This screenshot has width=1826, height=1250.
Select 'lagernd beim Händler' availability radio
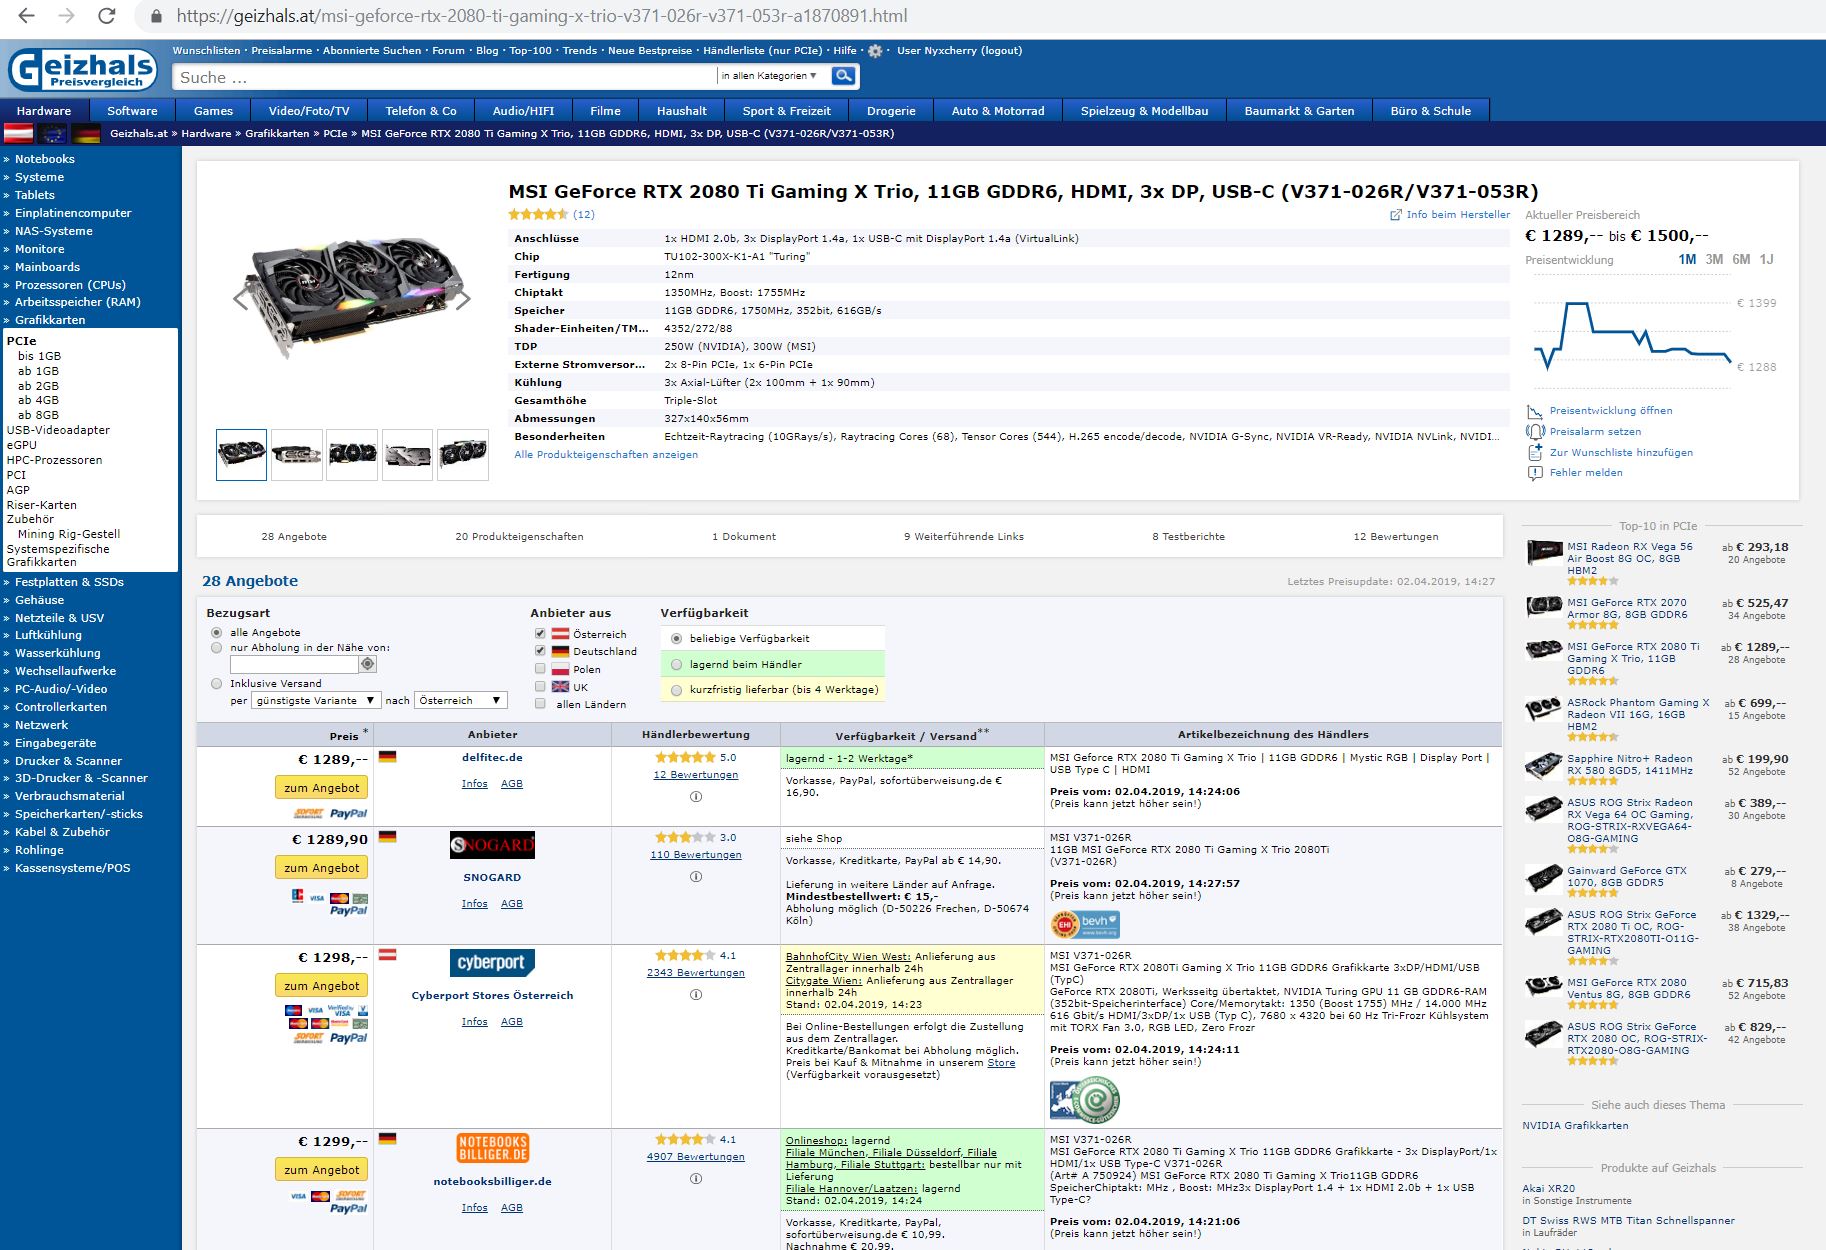(x=677, y=664)
